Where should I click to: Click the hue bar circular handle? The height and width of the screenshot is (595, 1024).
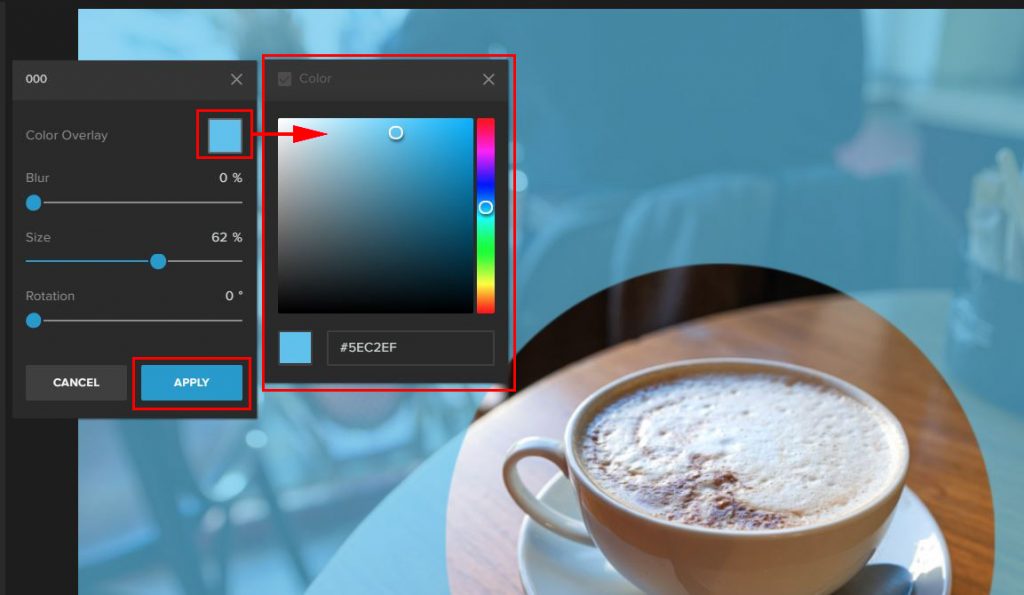[485, 207]
